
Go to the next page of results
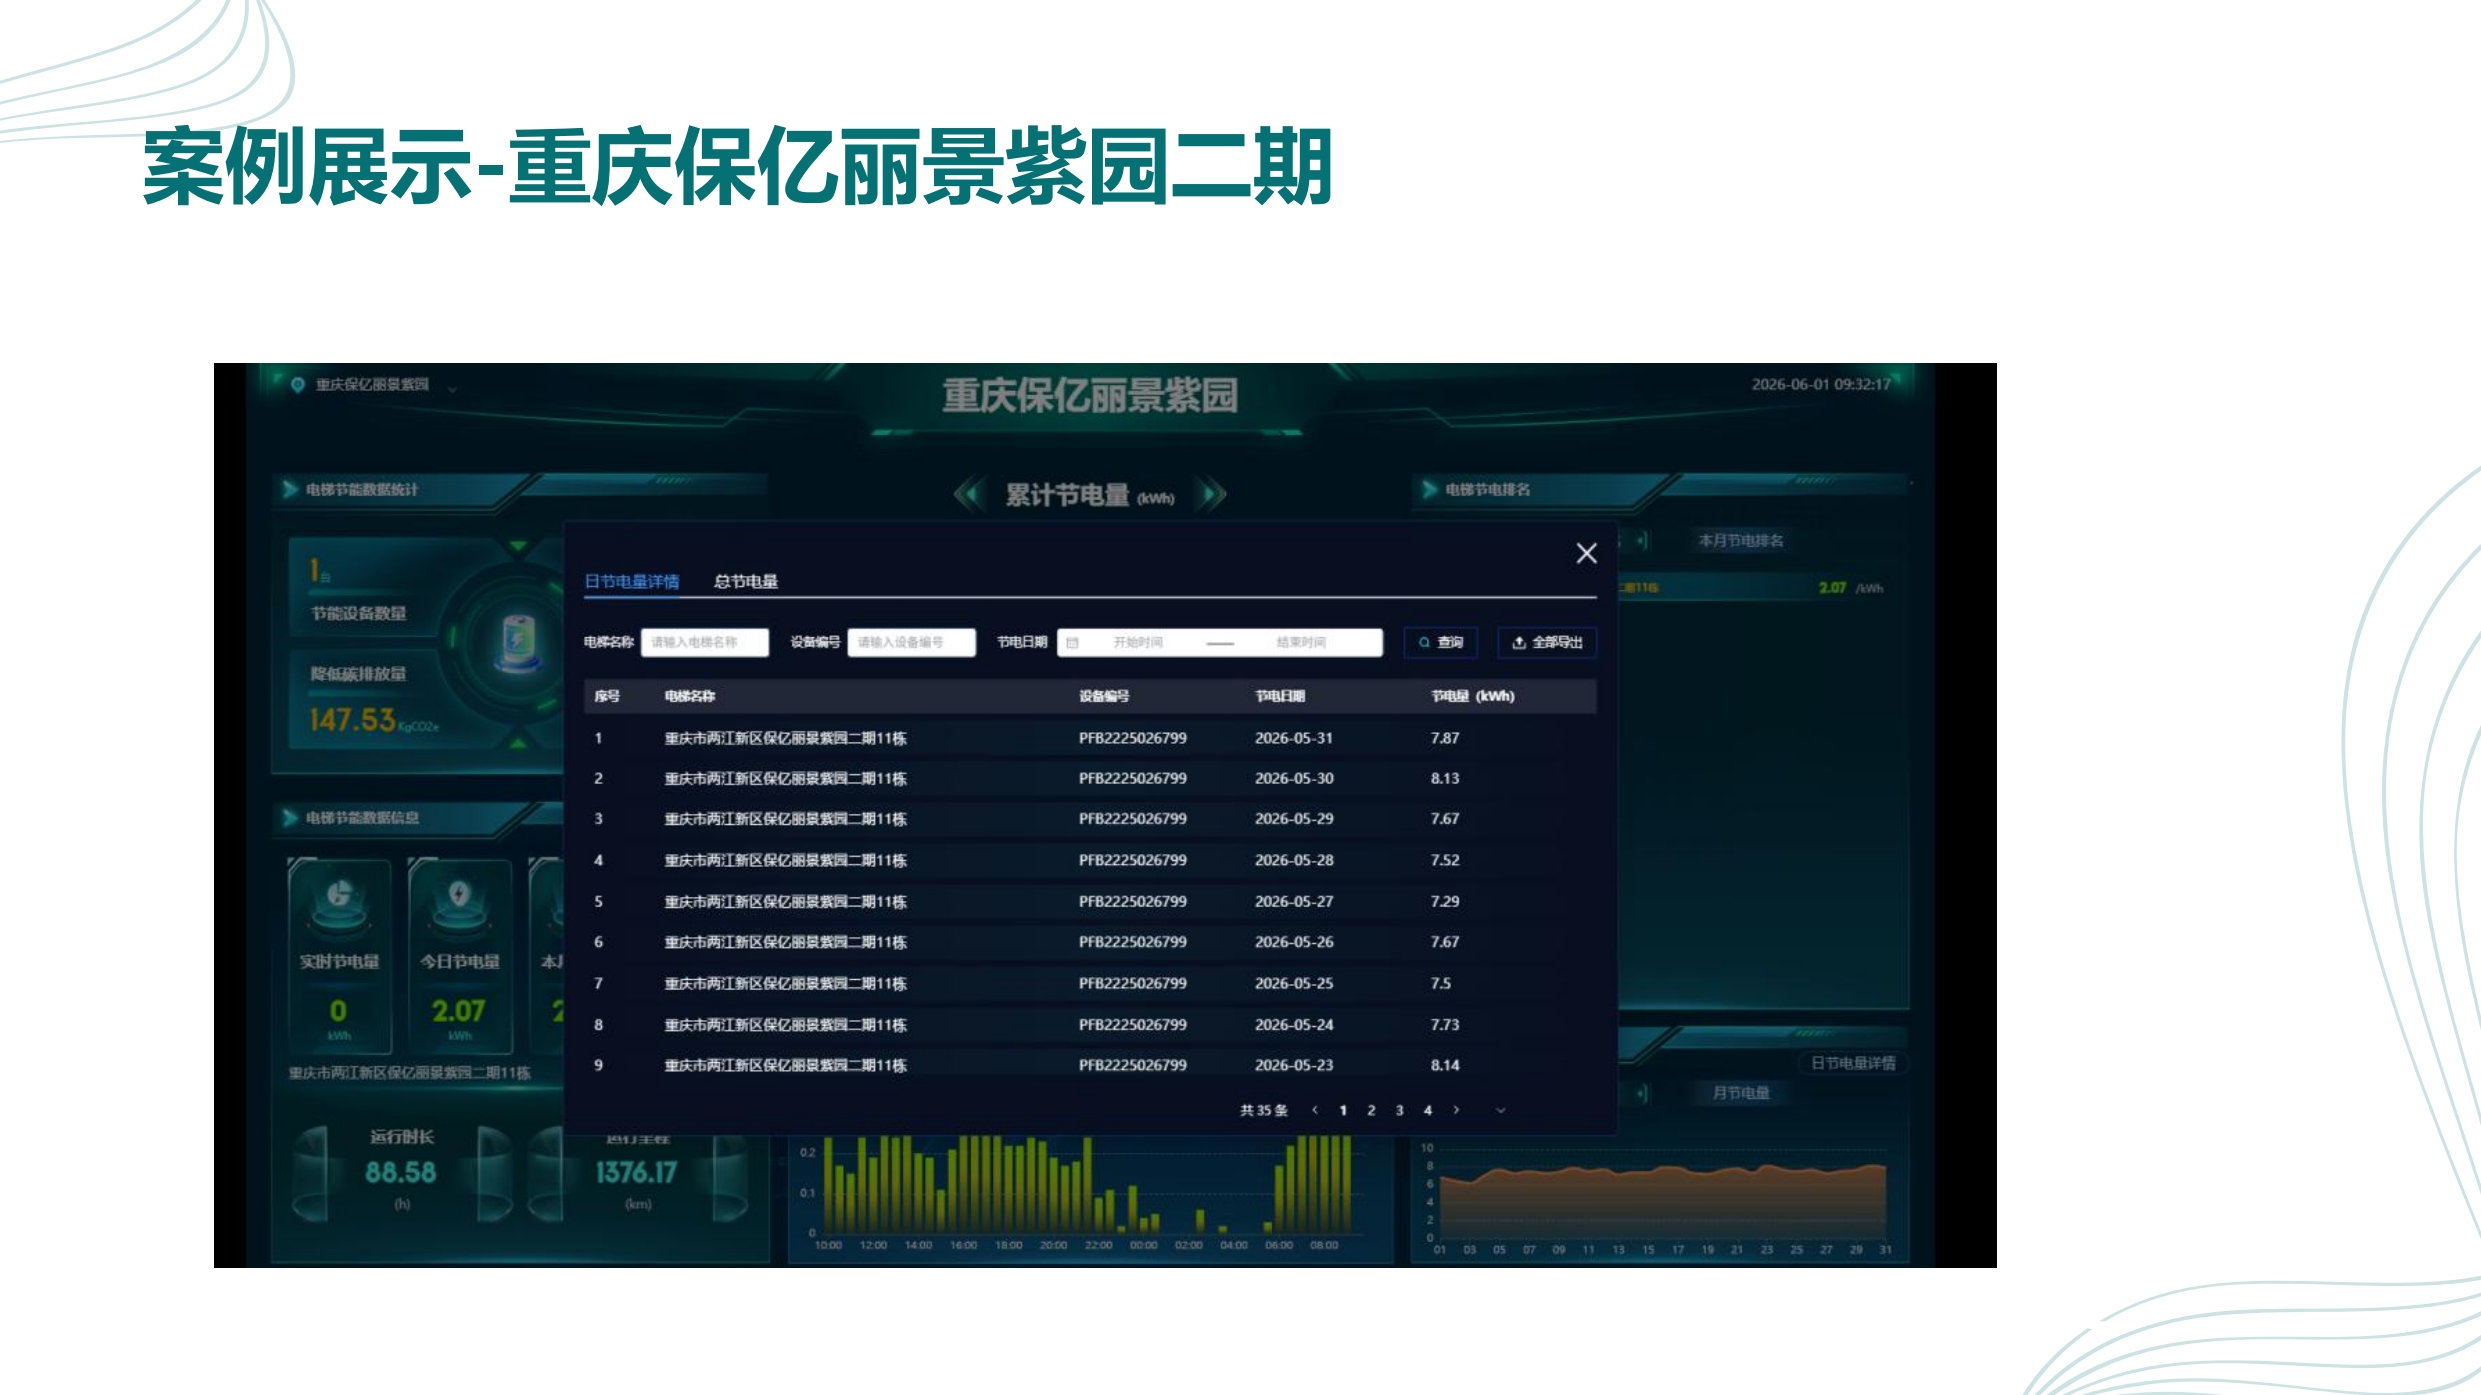1456,1110
